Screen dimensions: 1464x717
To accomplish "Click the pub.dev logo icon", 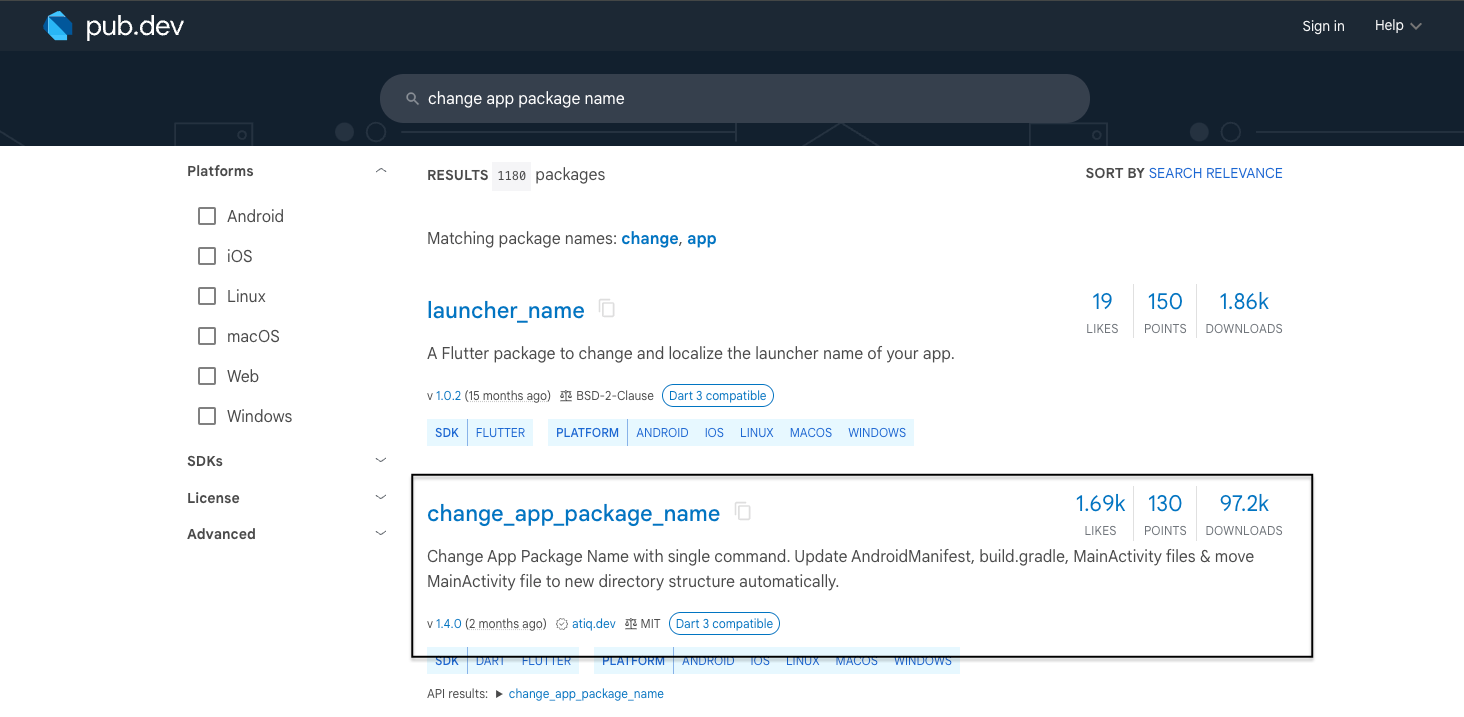I will 59,26.
